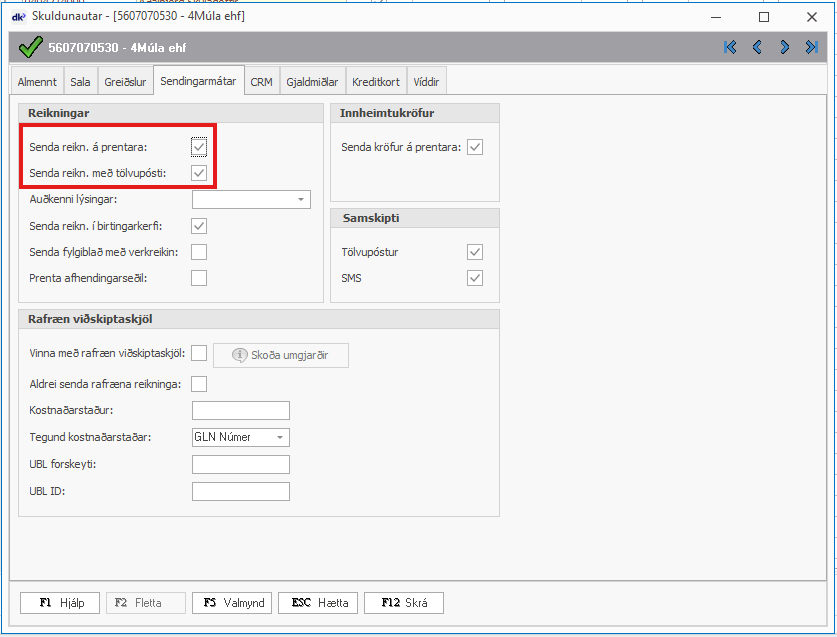
Task: Click the UBL ID input field
Action: tap(240, 491)
